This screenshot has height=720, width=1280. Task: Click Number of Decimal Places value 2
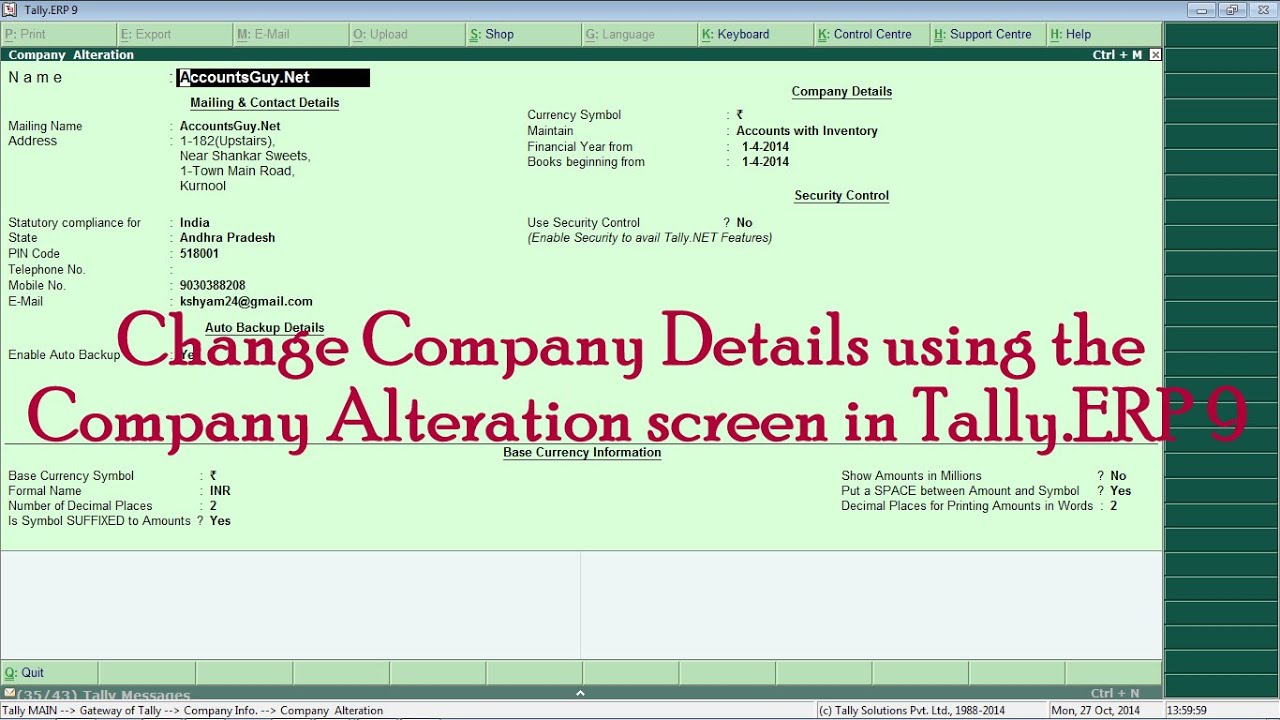213,506
